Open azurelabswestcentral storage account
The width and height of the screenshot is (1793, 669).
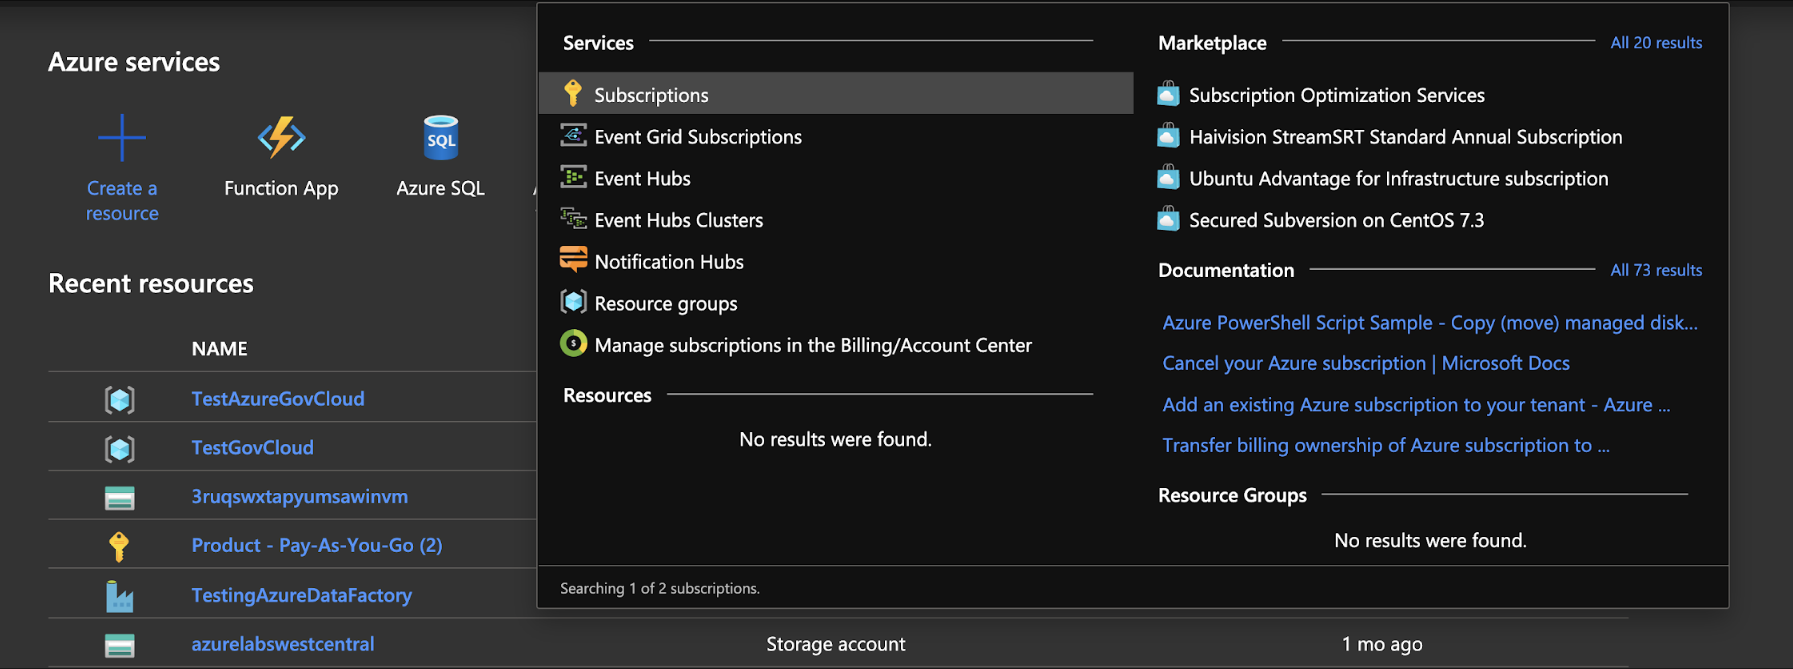click(283, 644)
